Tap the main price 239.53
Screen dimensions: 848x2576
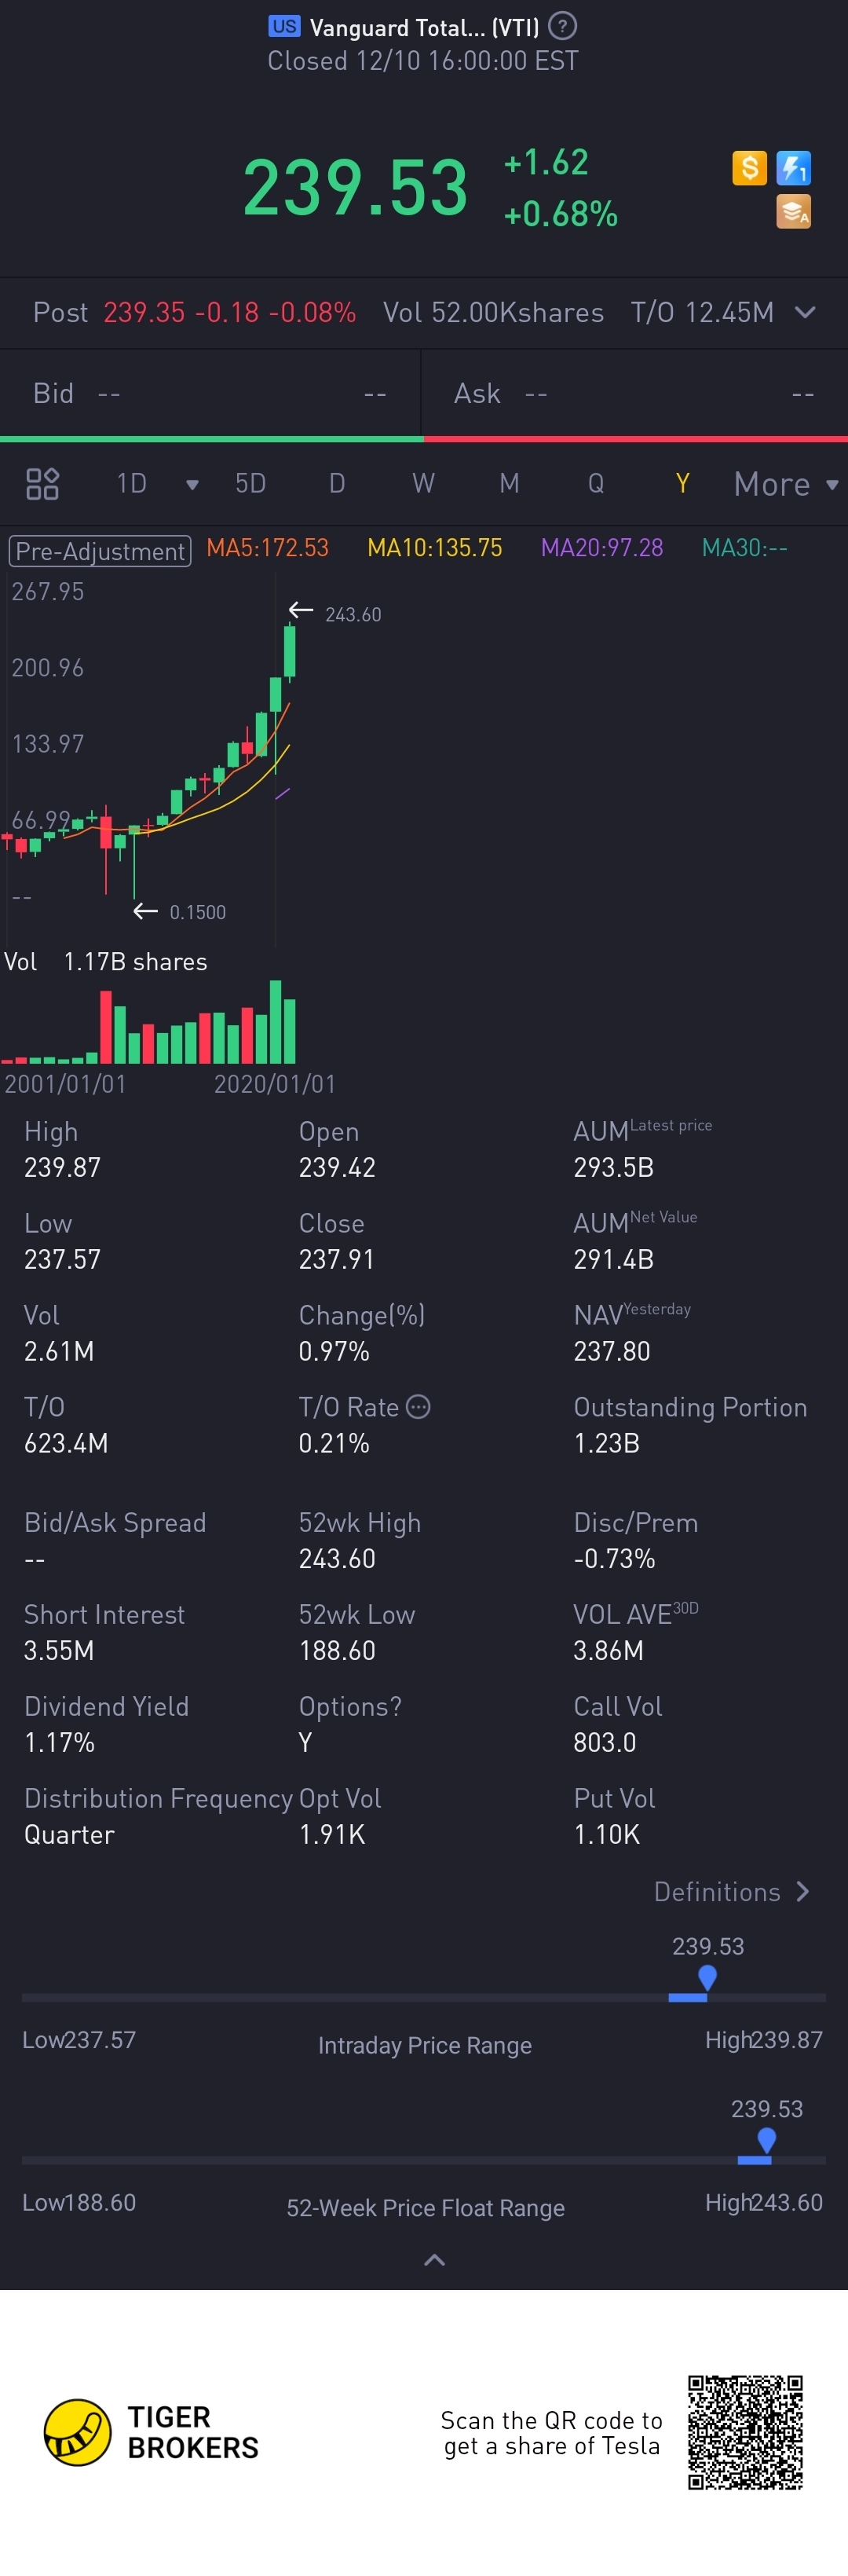355,188
